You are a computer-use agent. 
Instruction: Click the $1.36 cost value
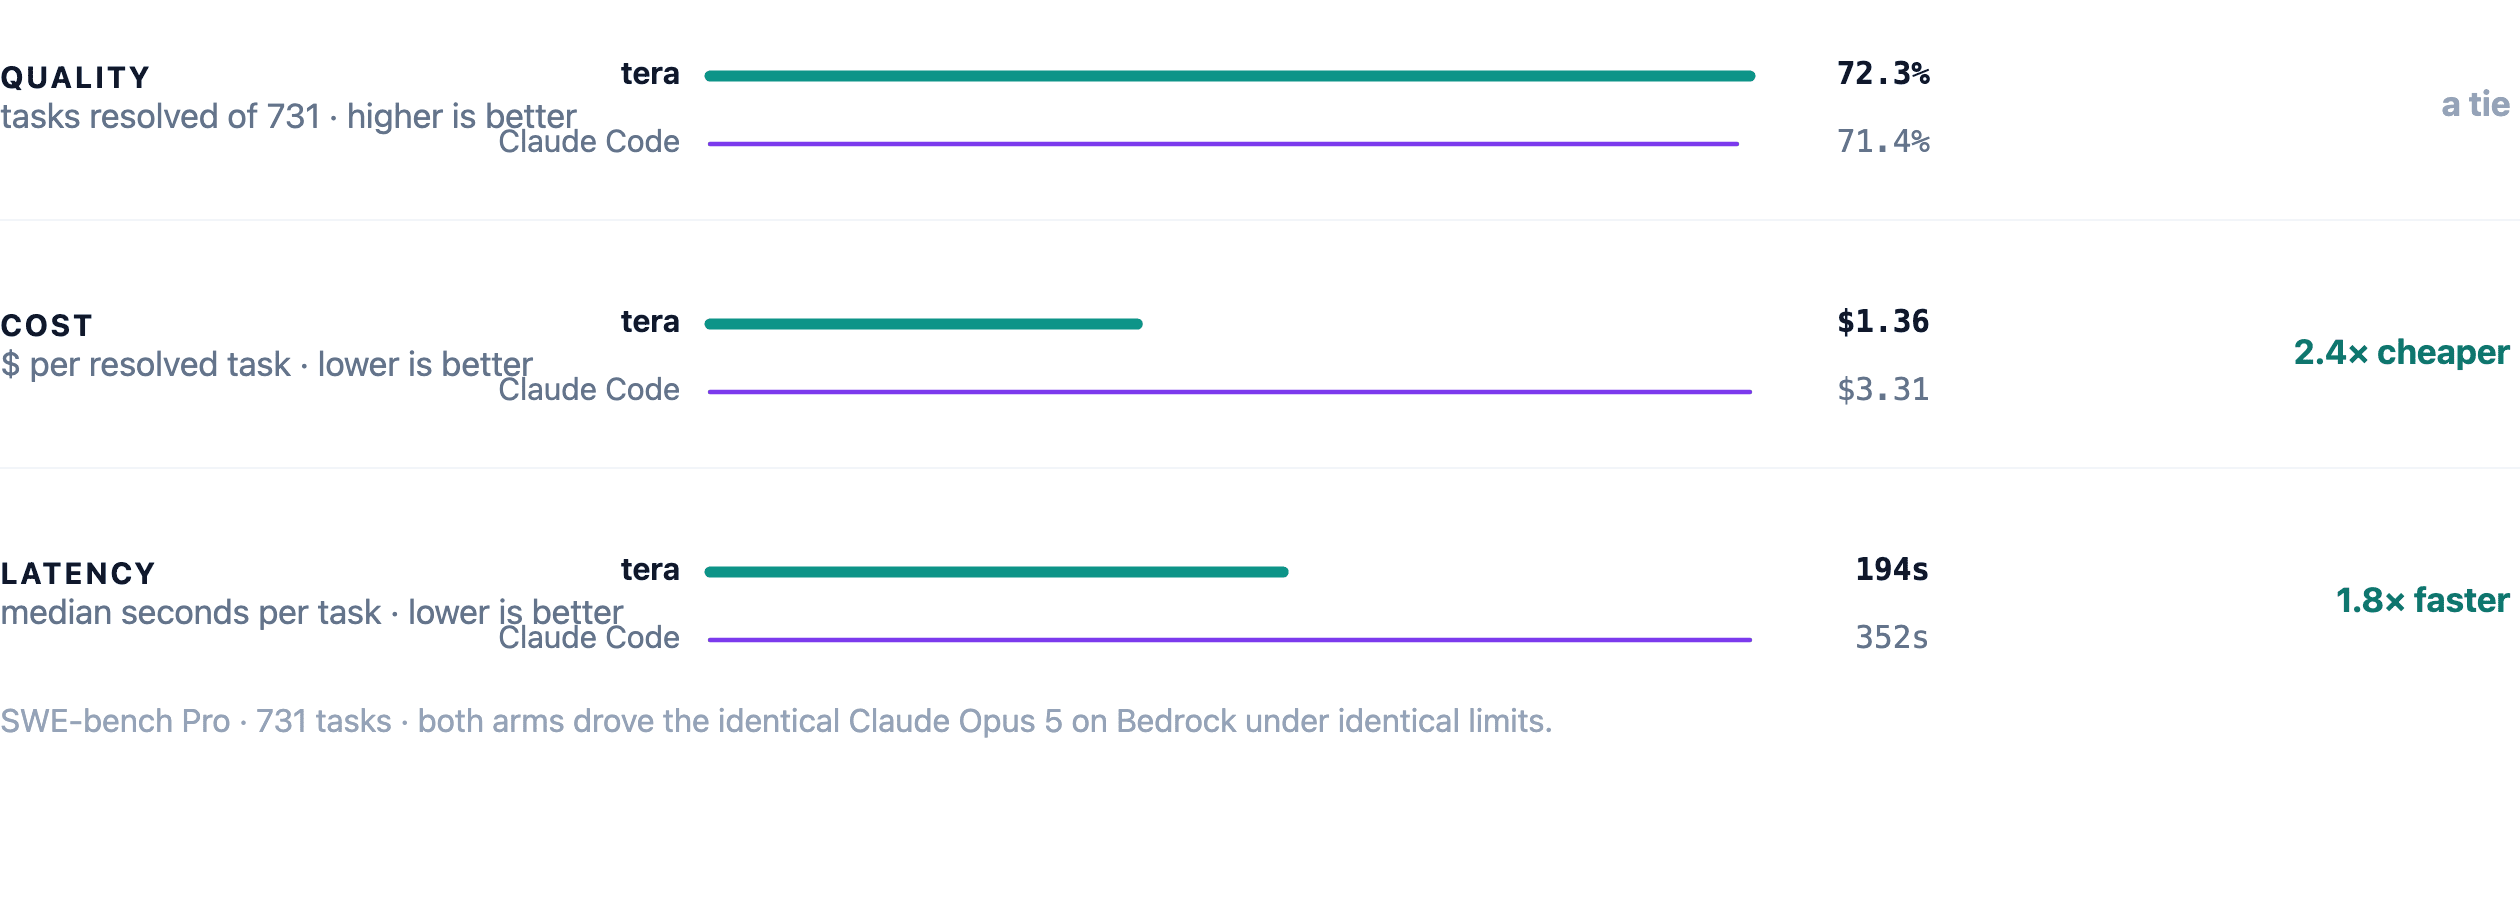[x=1883, y=322]
